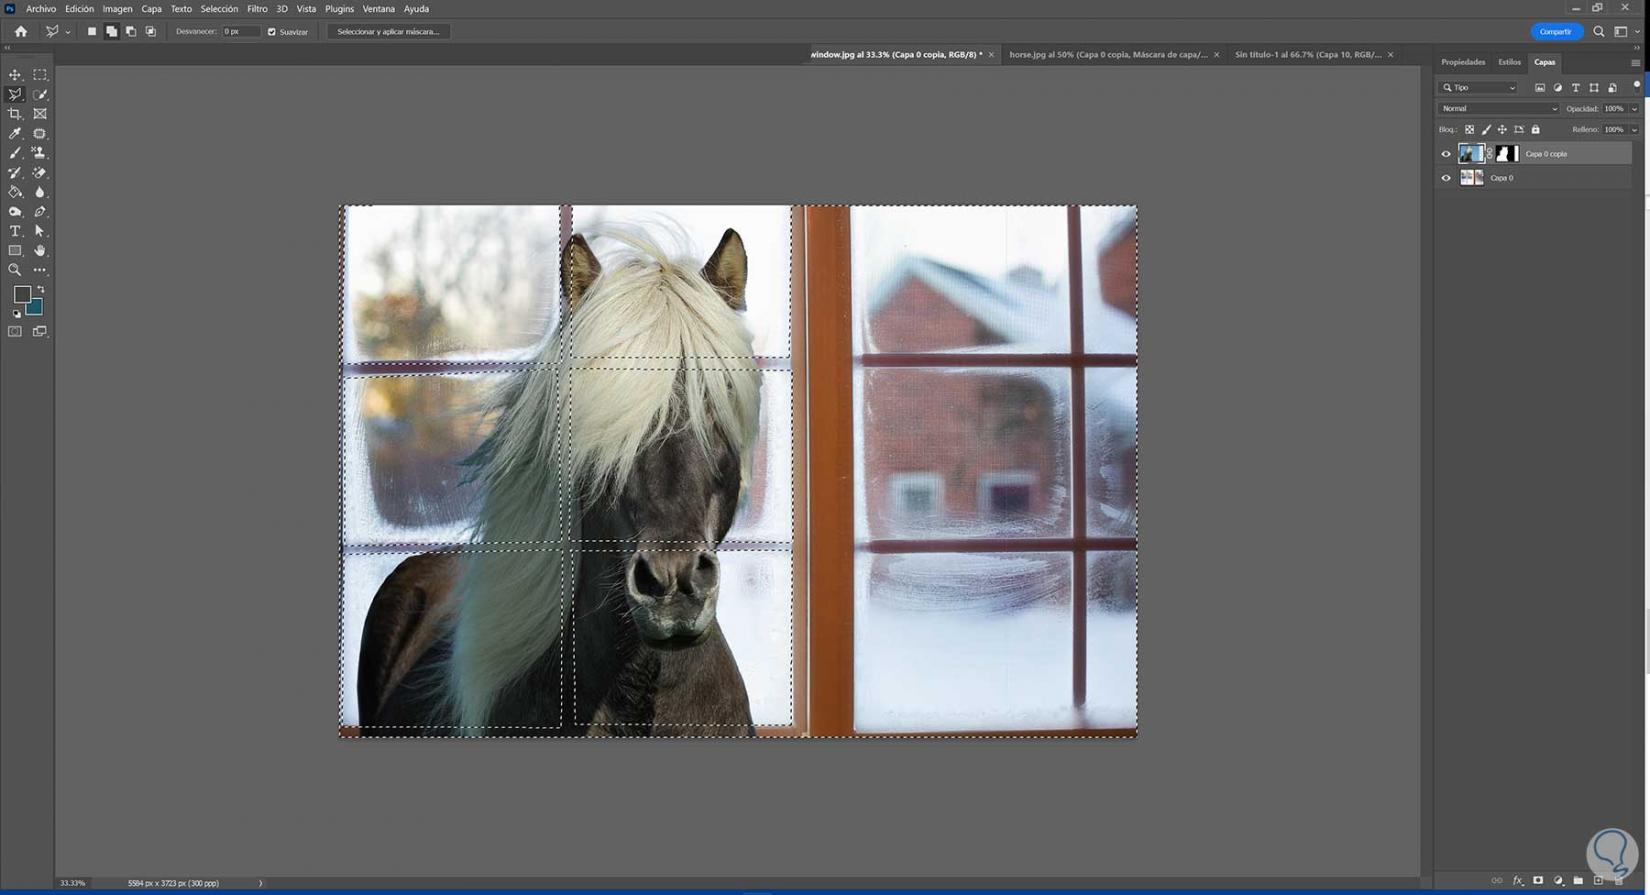Select the Hand tool
Viewport: 1650px width, 895px height.
(40, 251)
